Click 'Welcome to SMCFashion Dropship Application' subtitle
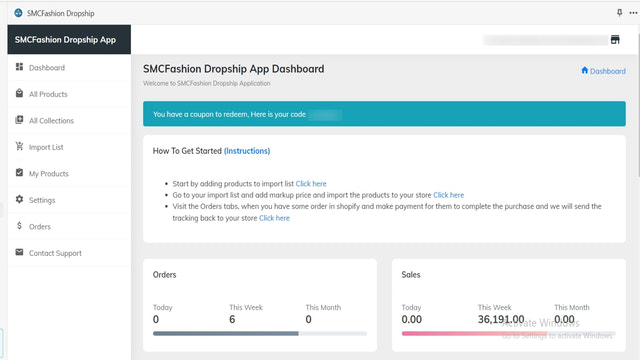This screenshot has width=640, height=360. [207, 83]
